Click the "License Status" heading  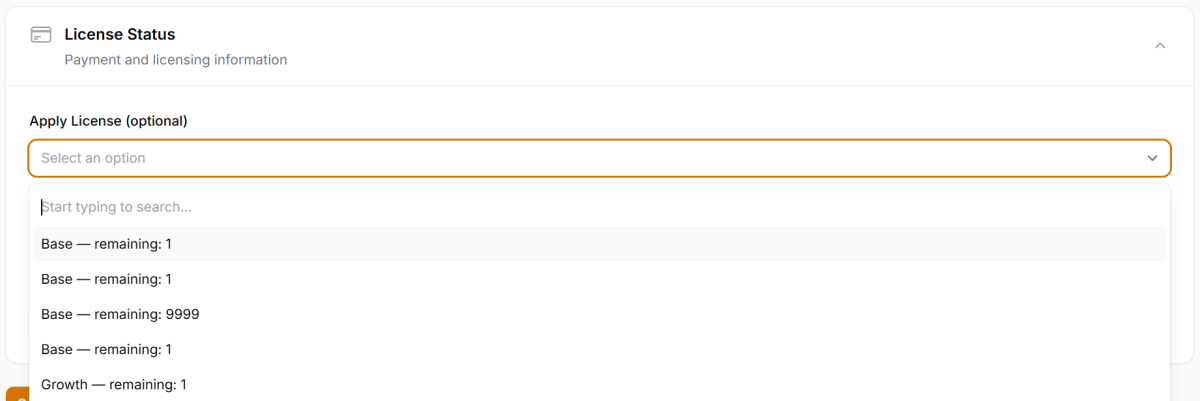[120, 35]
